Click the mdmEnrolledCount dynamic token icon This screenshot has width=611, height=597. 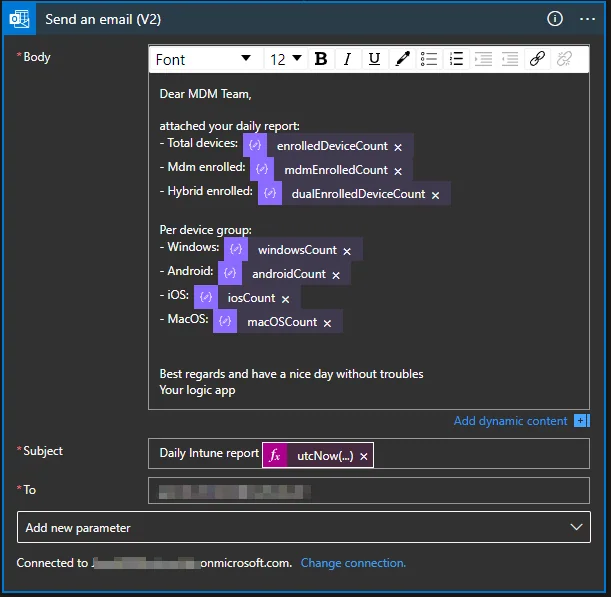tap(262, 169)
